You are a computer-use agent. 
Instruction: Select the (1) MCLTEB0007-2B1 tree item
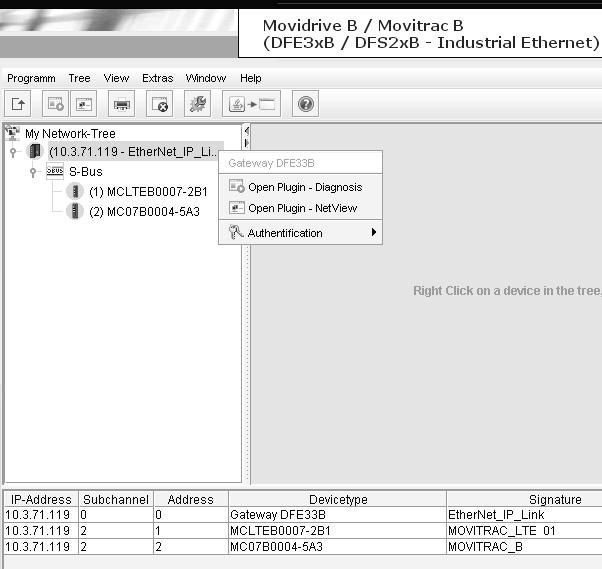pyautogui.click(x=148, y=192)
